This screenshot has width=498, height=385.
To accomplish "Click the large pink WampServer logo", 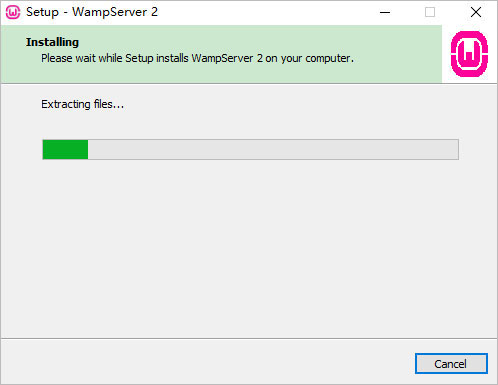I will [x=469, y=54].
